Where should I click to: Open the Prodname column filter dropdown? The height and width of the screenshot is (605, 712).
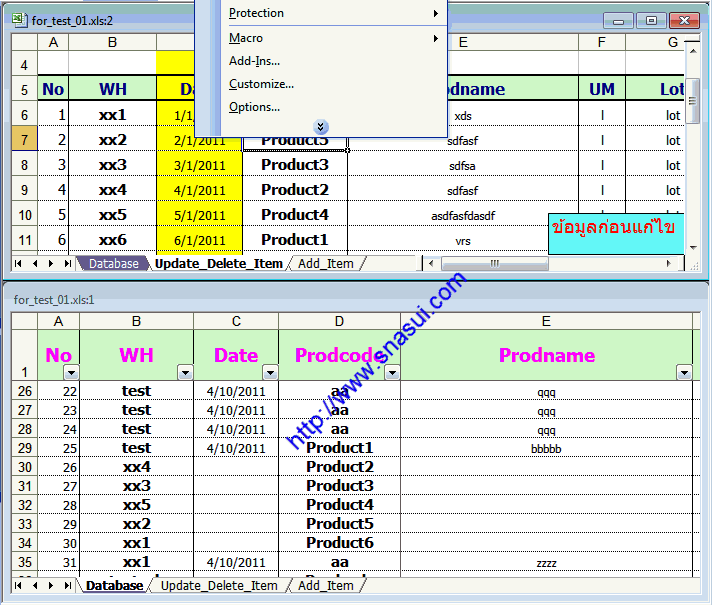click(x=684, y=373)
